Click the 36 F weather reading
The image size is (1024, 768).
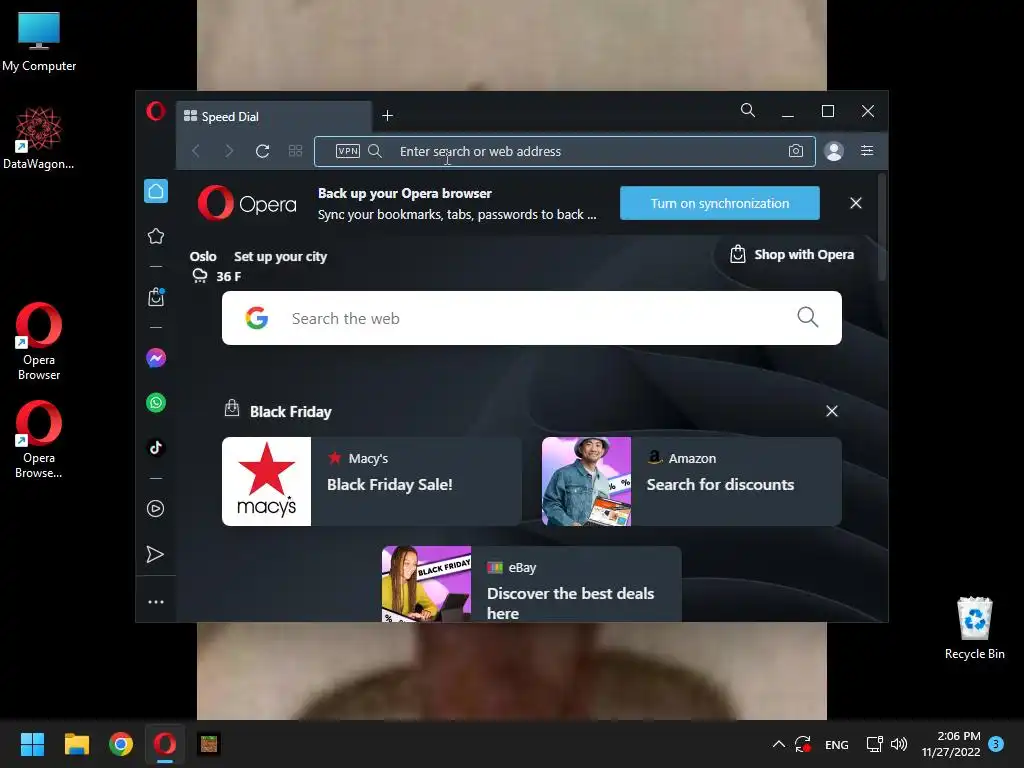229,276
